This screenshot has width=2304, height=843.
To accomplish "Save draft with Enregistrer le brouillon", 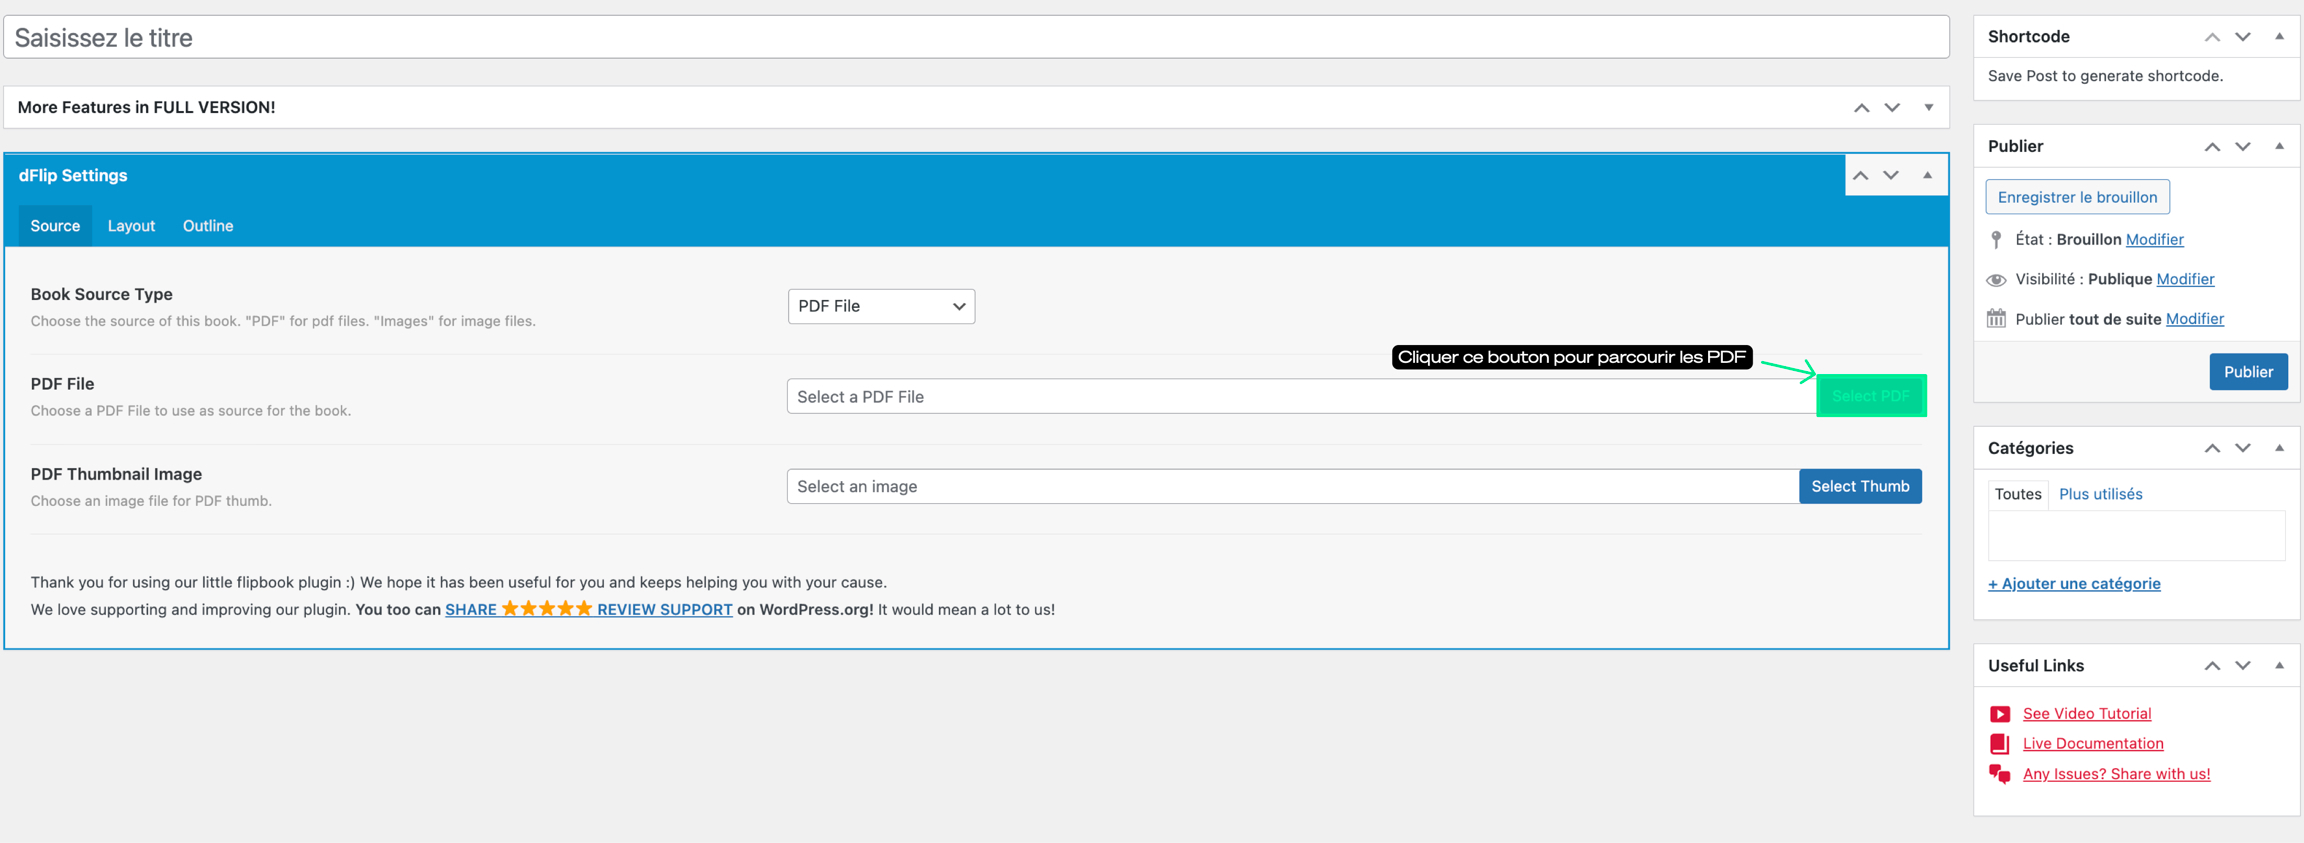I will tap(2077, 197).
